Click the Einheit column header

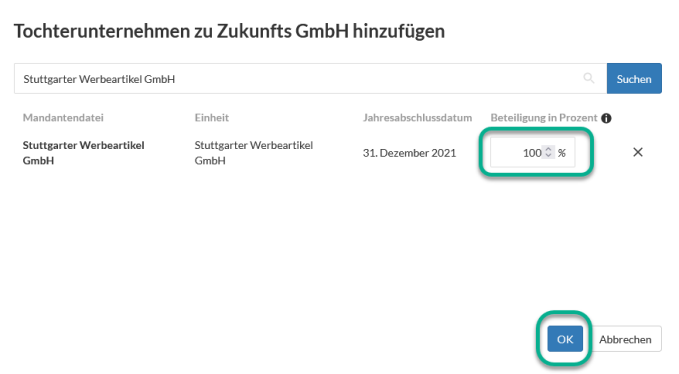[x=211, y=118]
